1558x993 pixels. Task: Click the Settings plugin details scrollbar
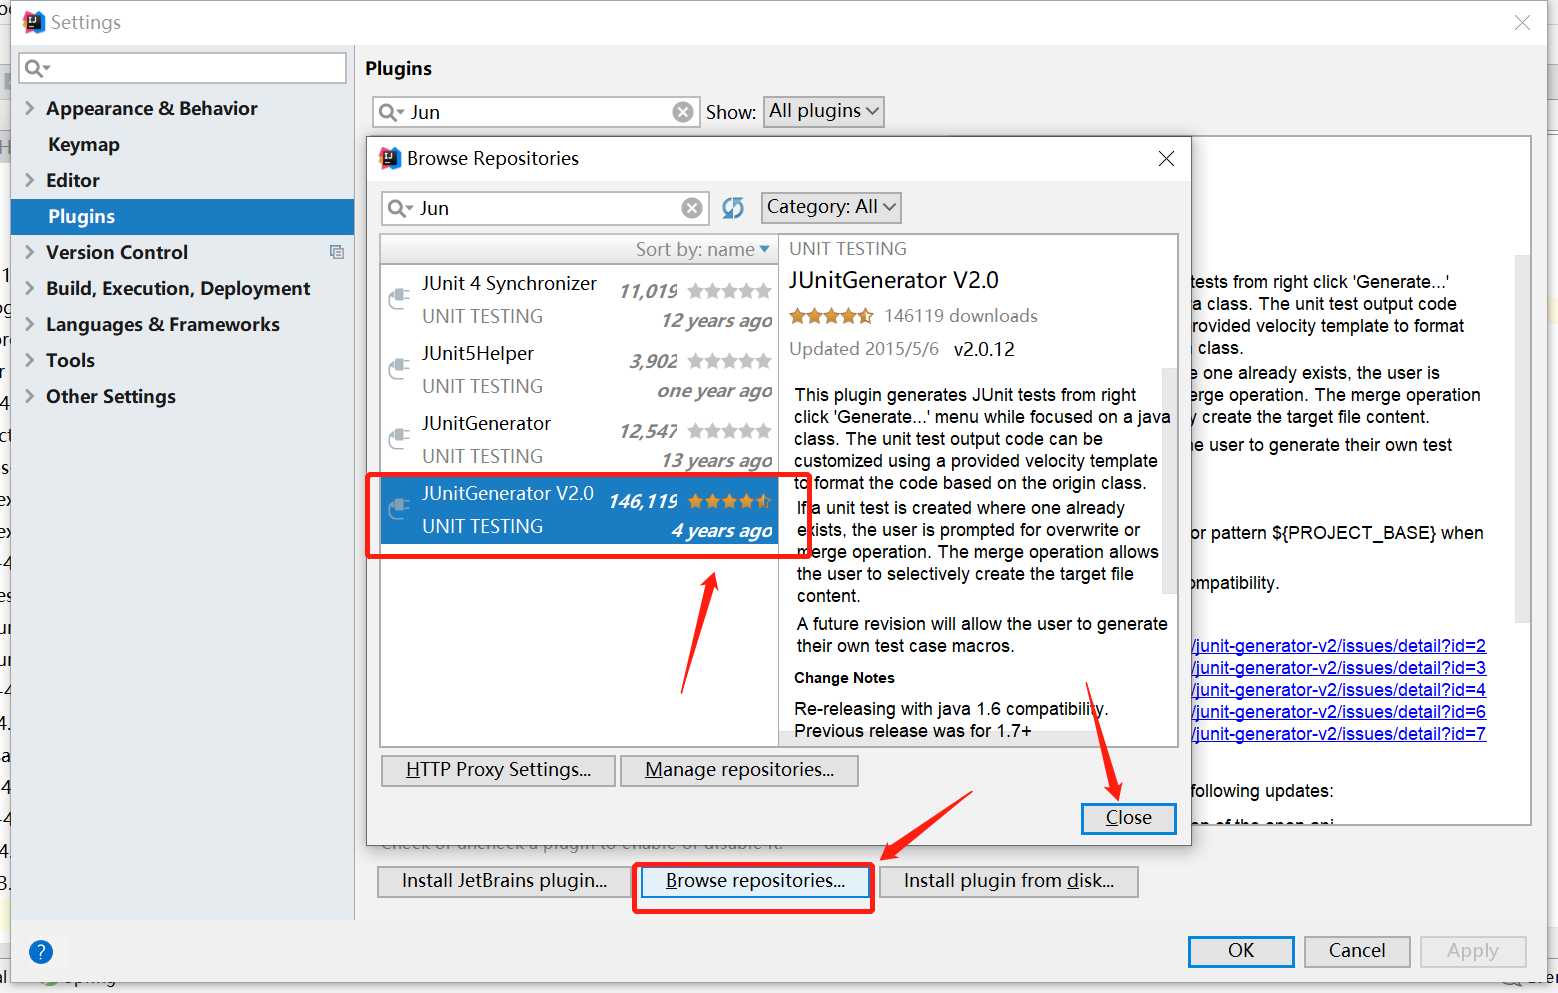click(1522, 438)
